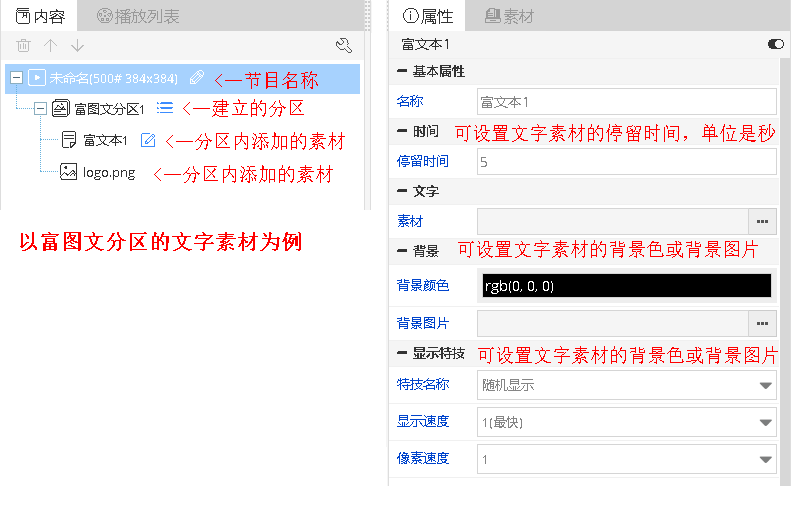Switch to the 素材 tab
Image resolution: width=792 pixels, height=520 pixels.
tap(509, 16)
